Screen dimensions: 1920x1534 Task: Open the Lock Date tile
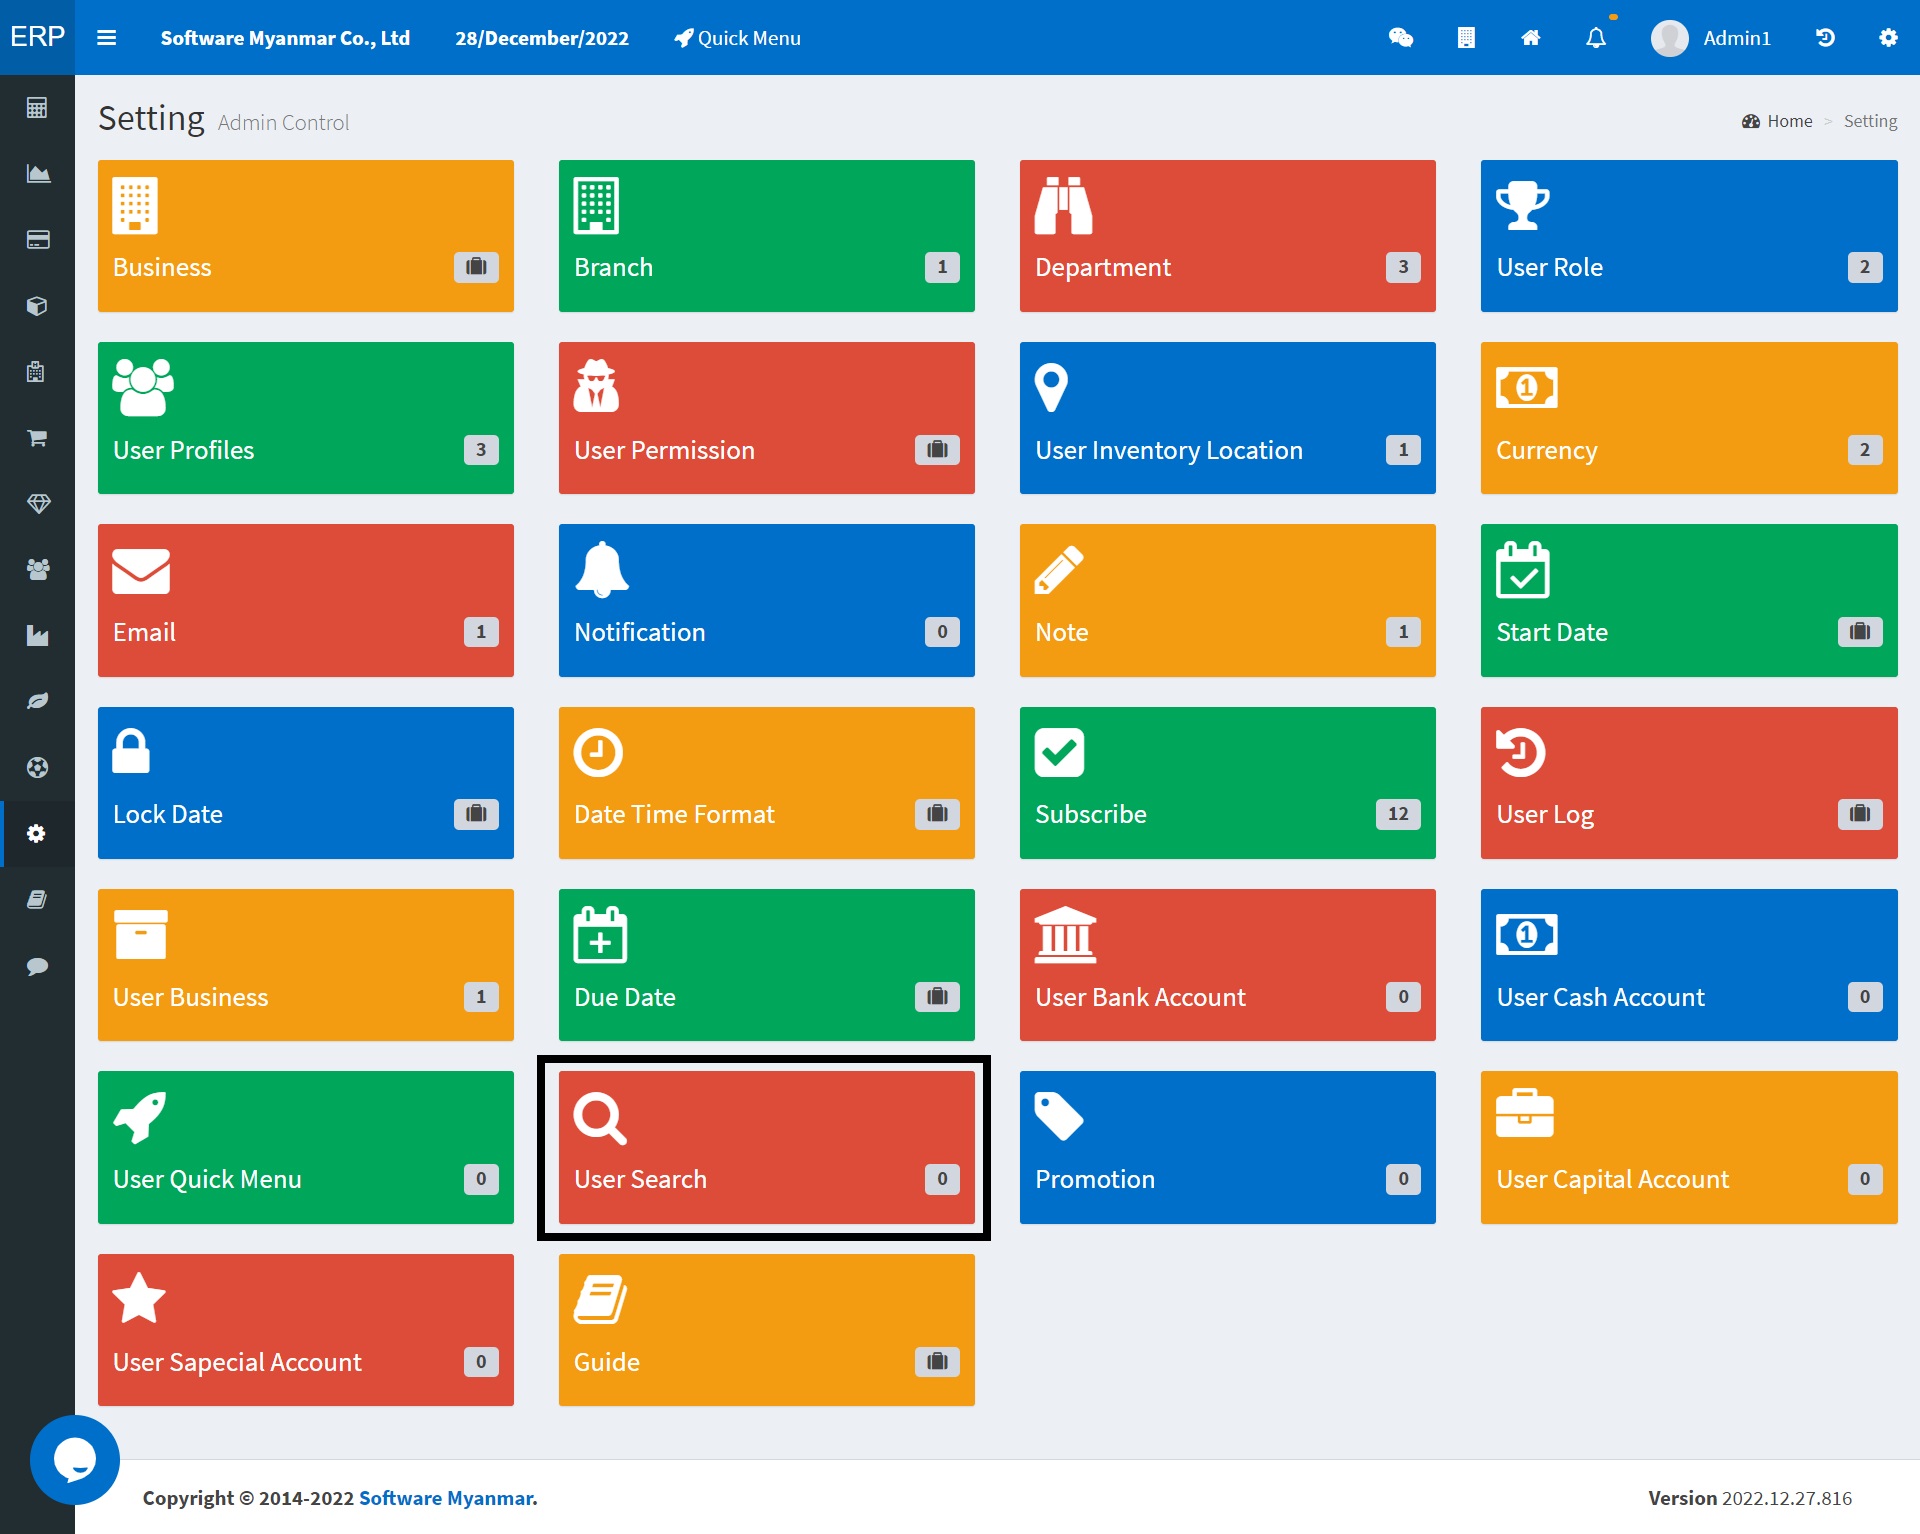306,783
